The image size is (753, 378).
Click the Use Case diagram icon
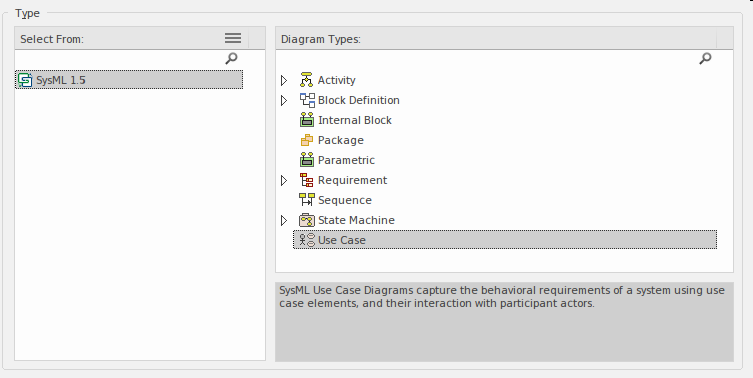[x=306, y=240]
